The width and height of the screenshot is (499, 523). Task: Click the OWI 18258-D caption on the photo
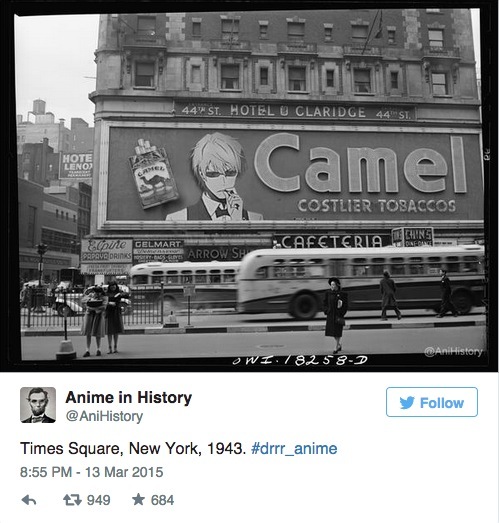coord(300,361)
